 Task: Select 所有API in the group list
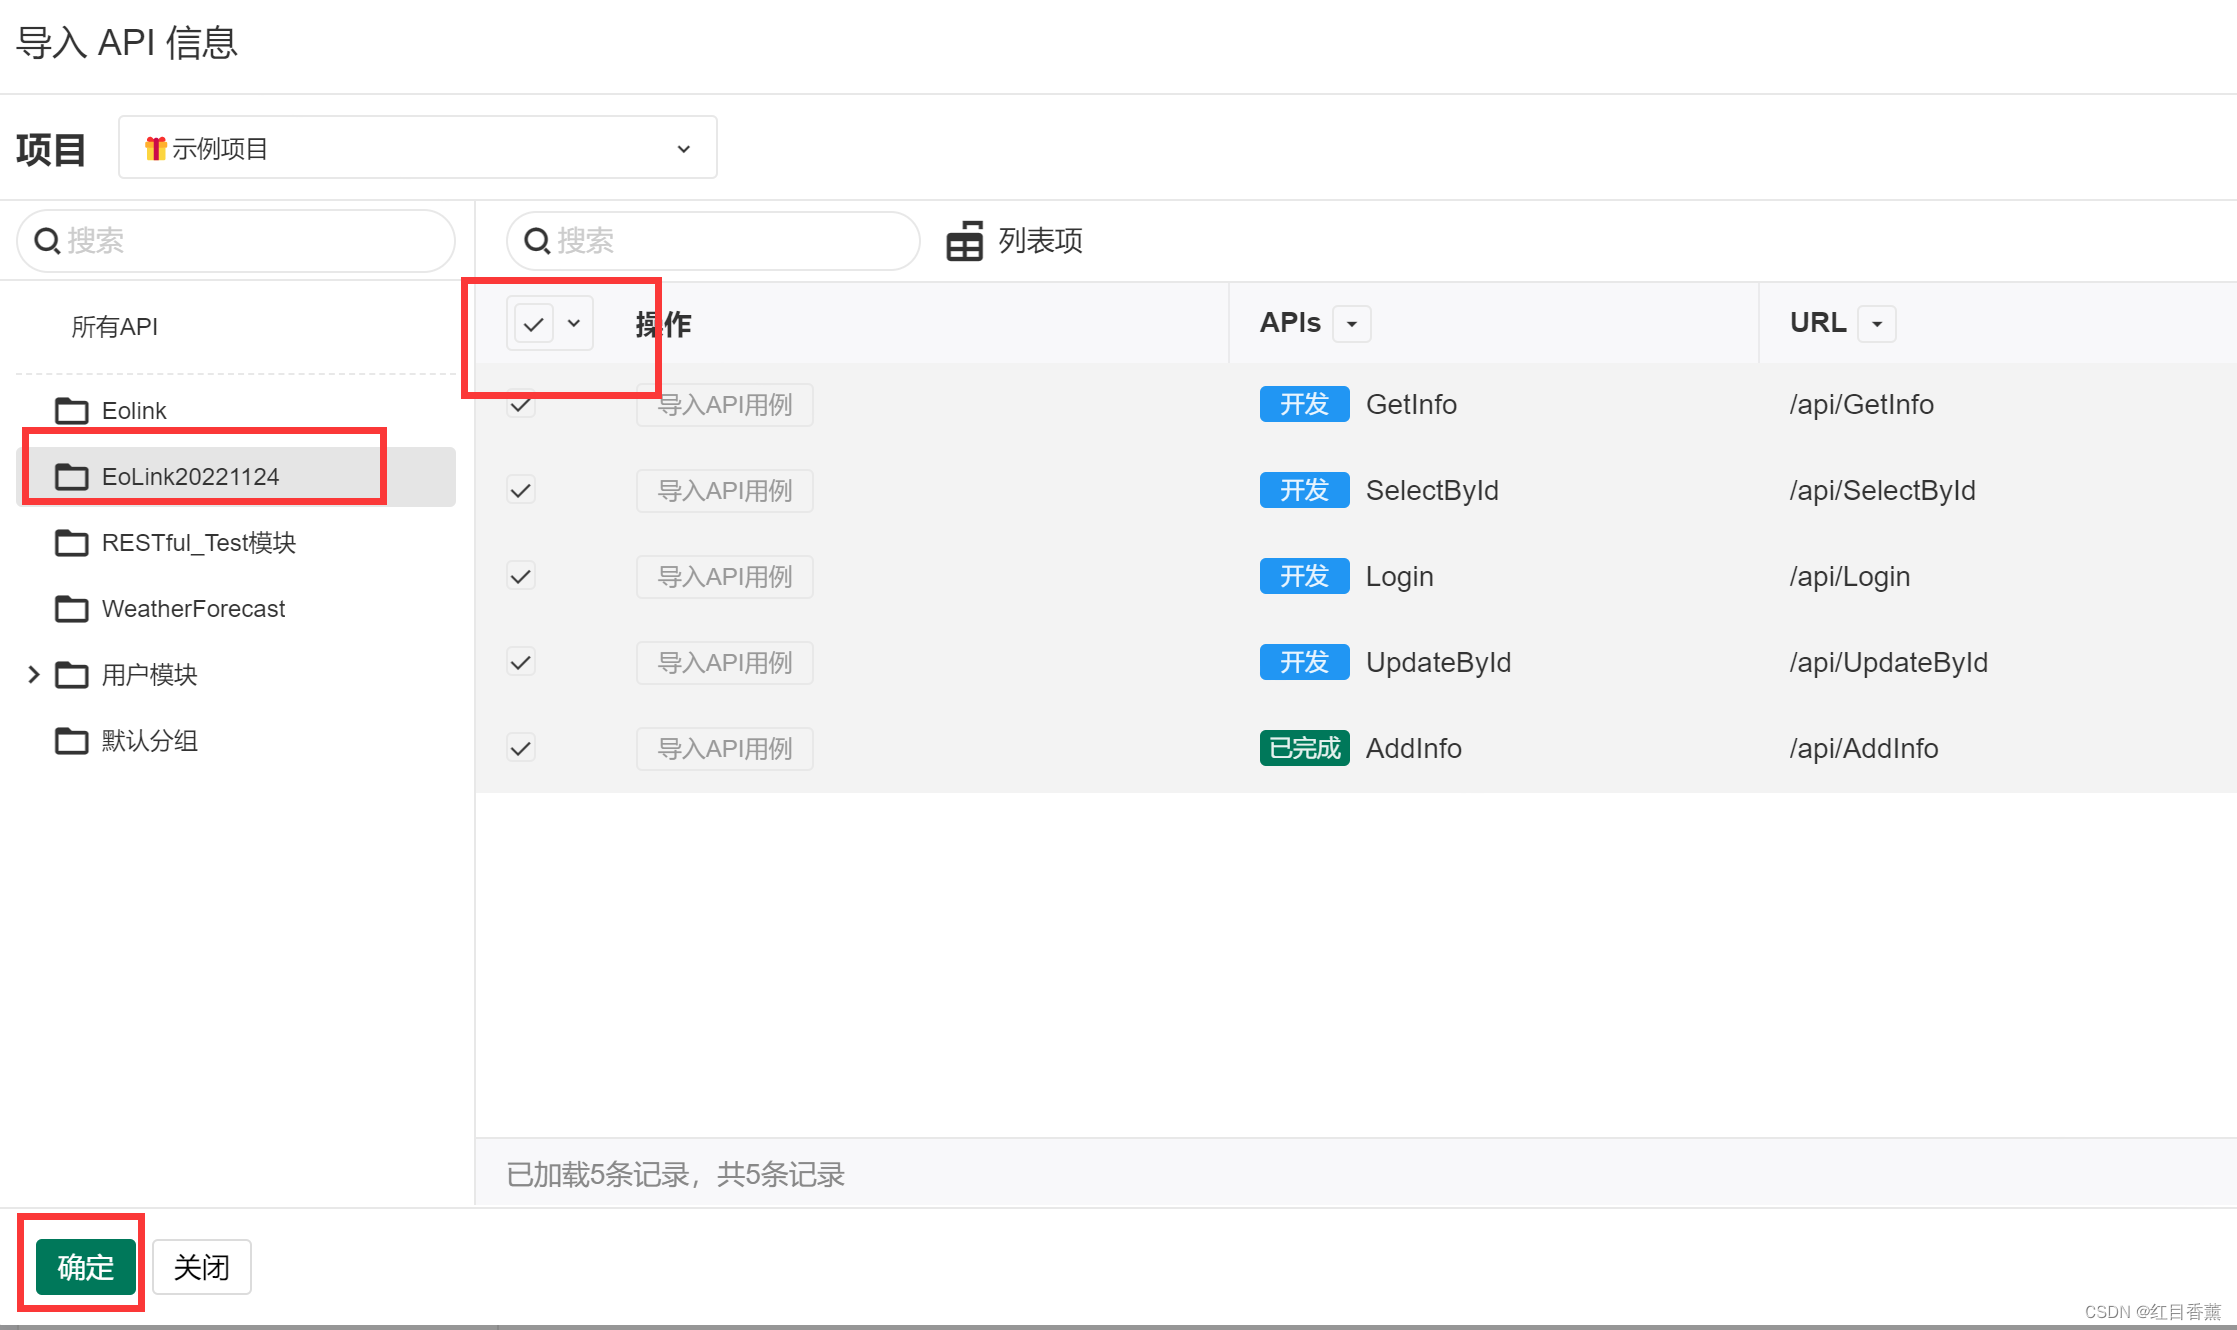click(x=114, y=327)
